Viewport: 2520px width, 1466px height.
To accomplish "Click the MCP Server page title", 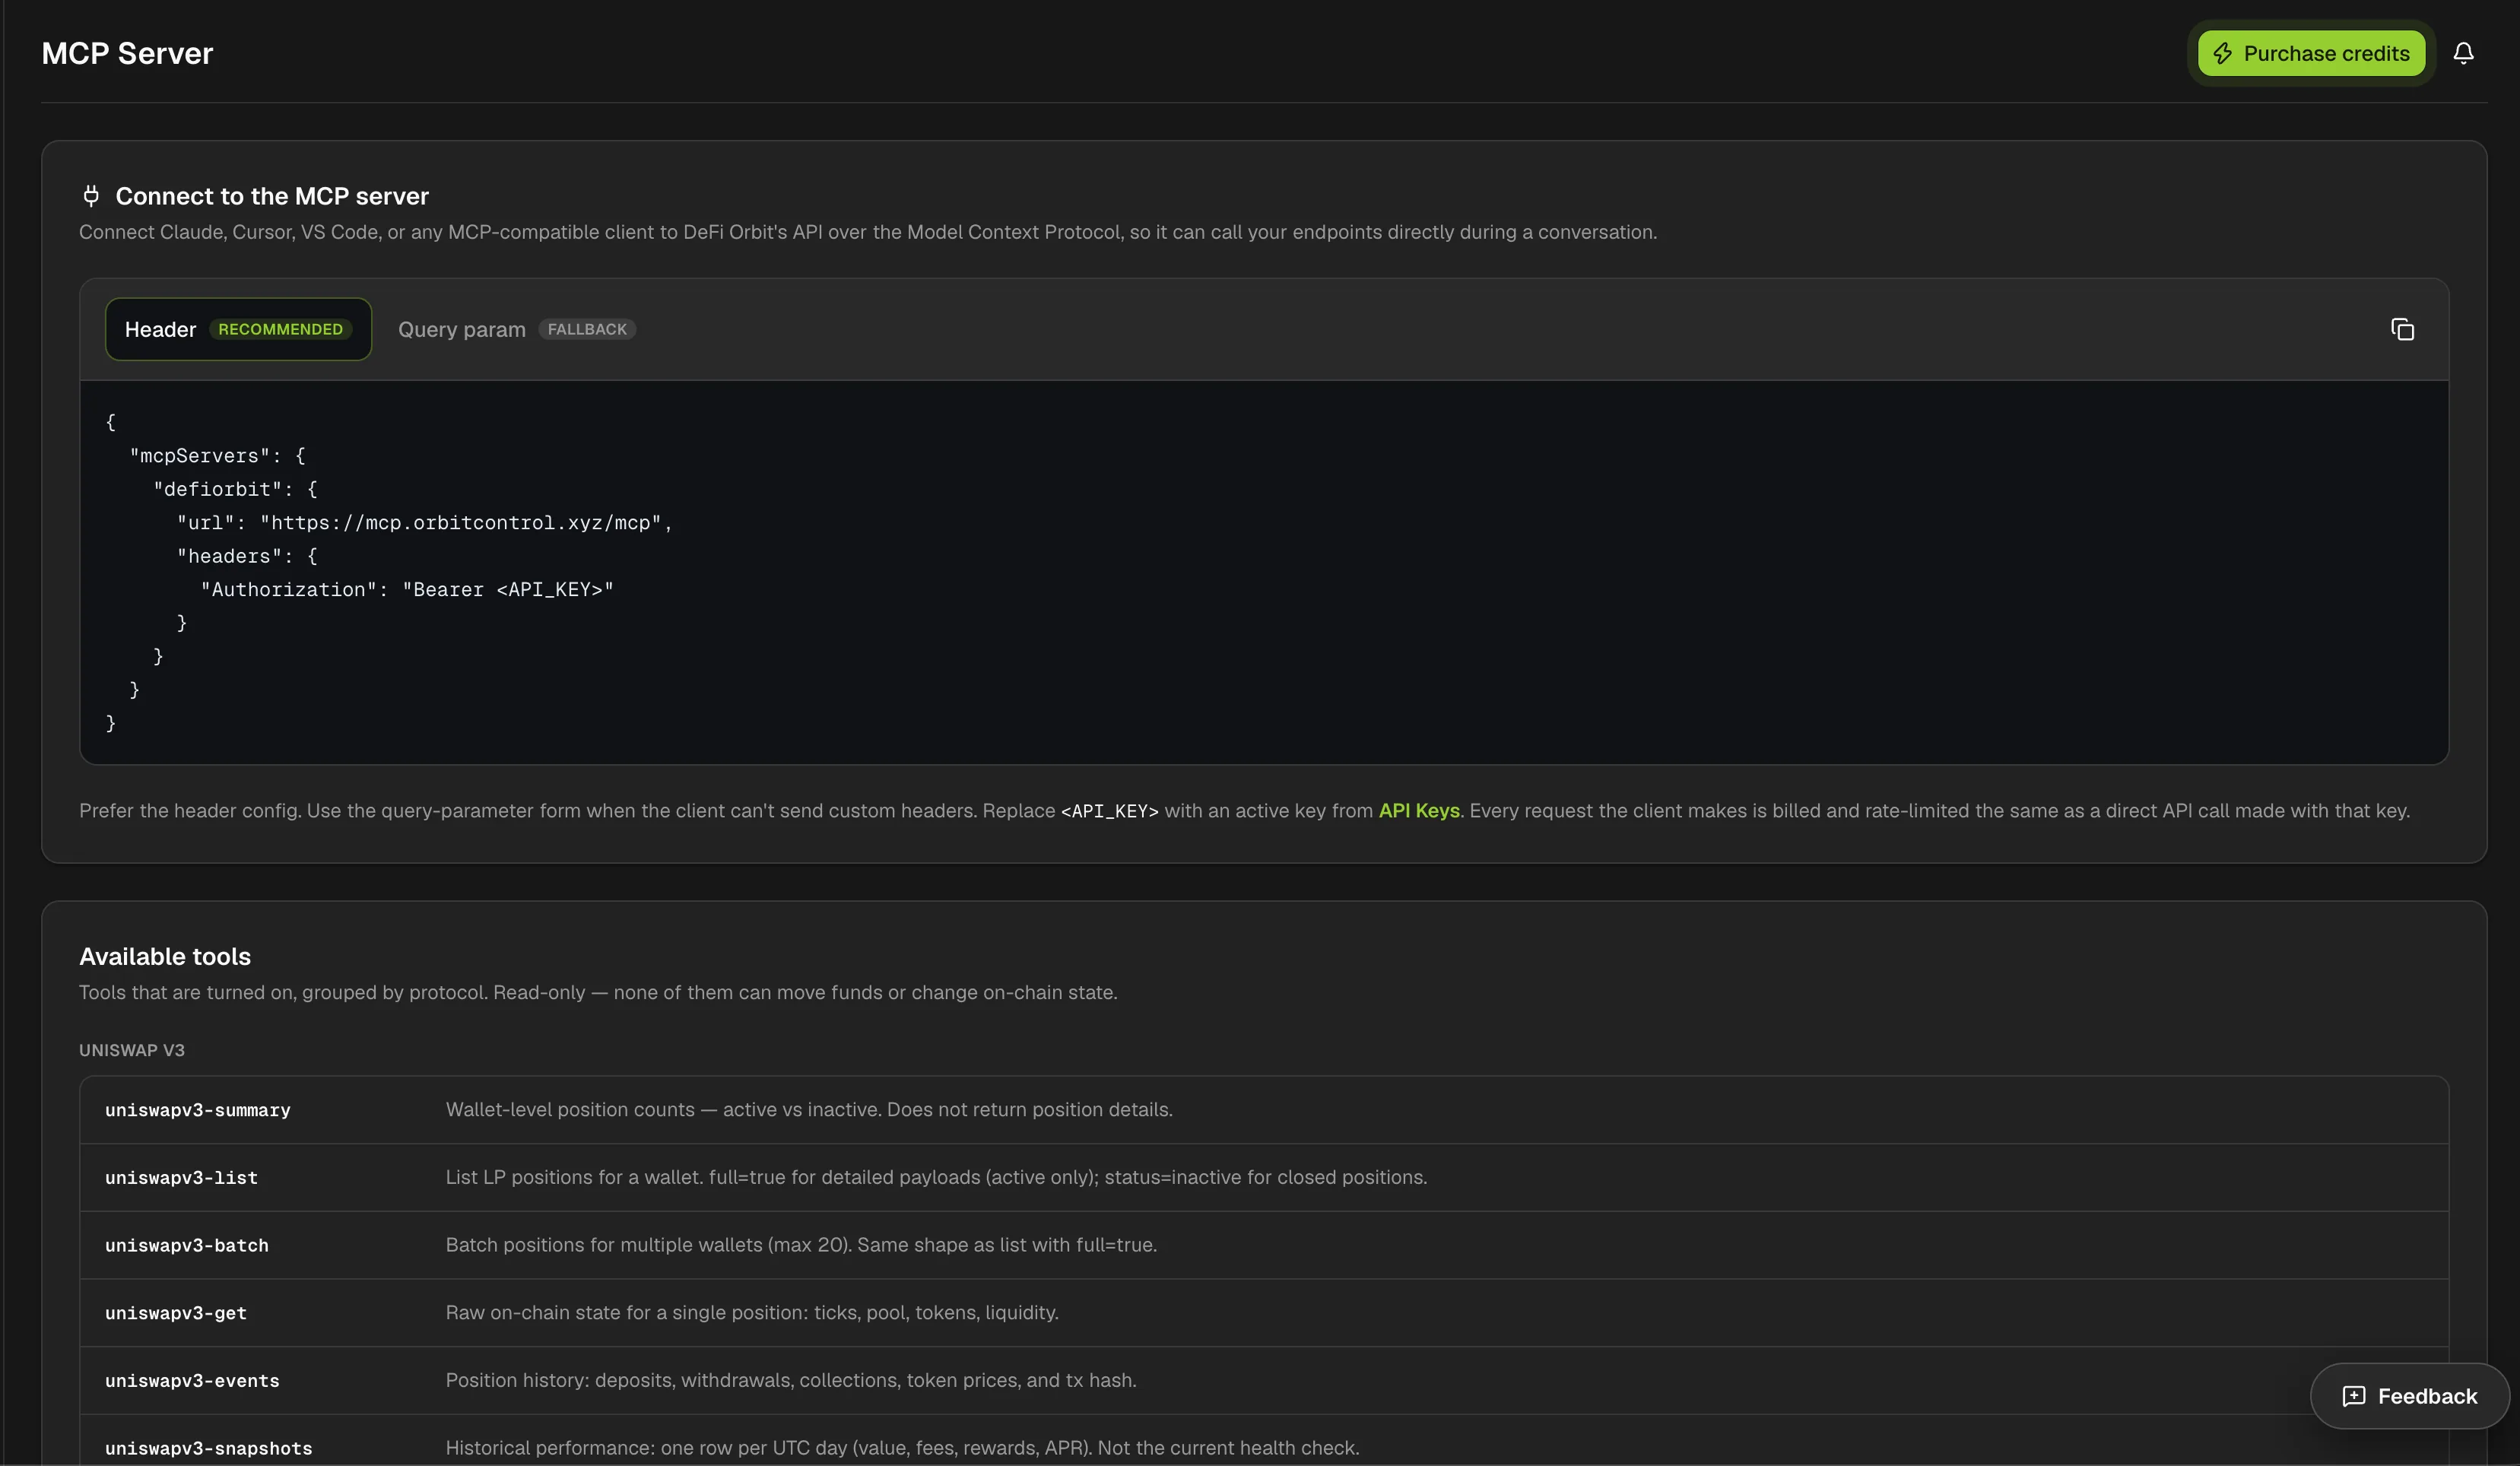I will tap(127, 53).
